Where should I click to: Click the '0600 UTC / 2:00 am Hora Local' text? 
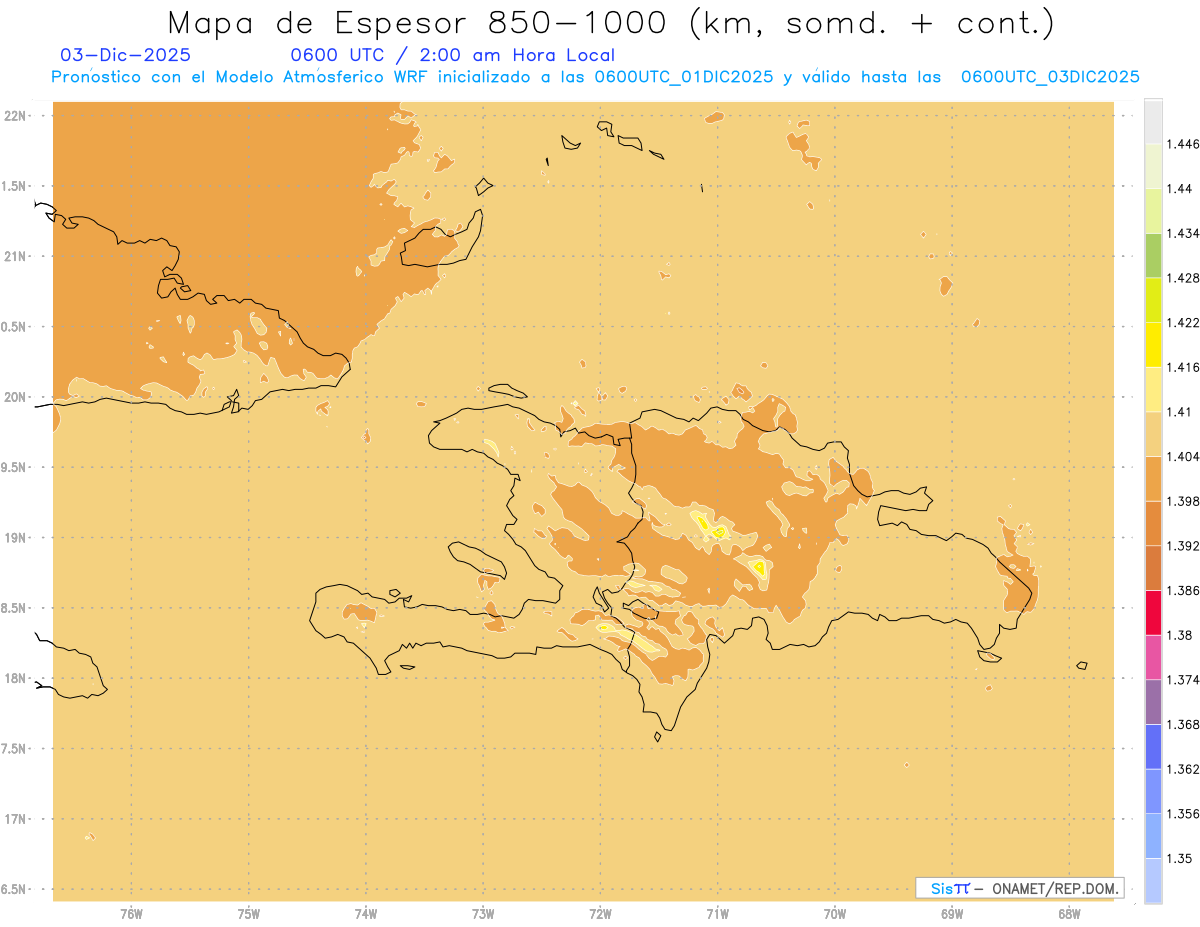(452, 55)
